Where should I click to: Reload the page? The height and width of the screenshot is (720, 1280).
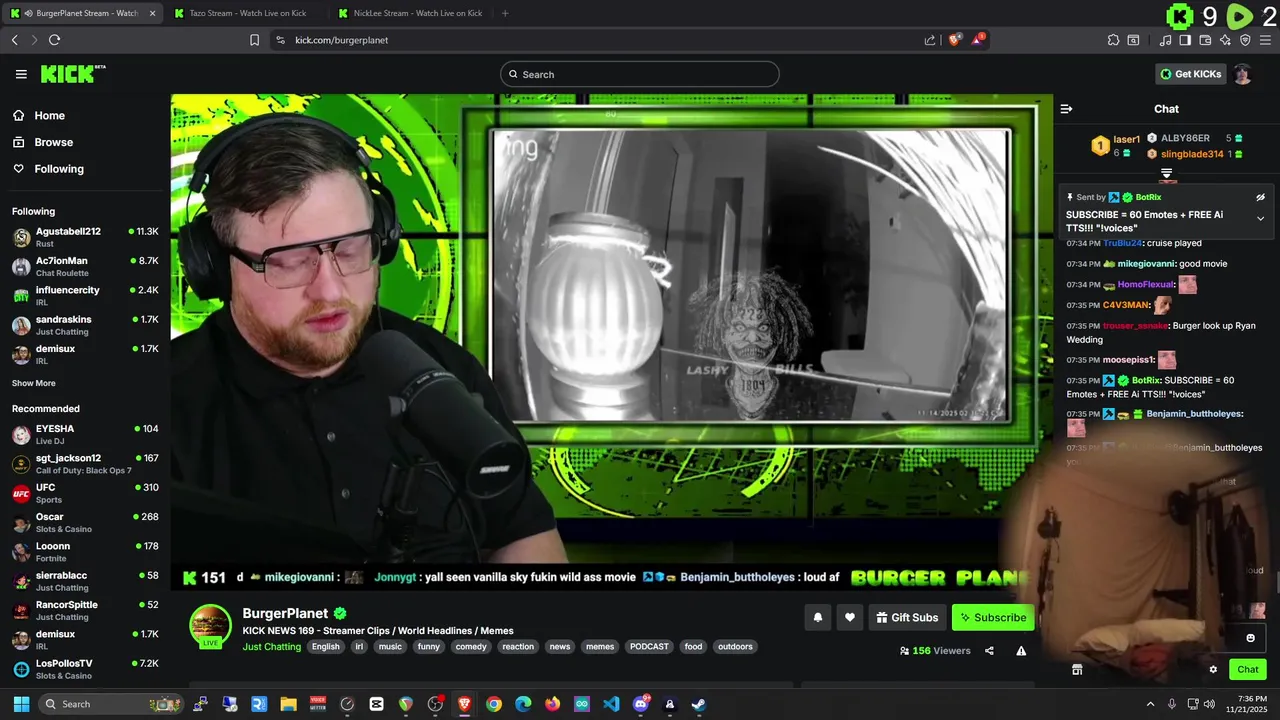[x=54, y=40]
